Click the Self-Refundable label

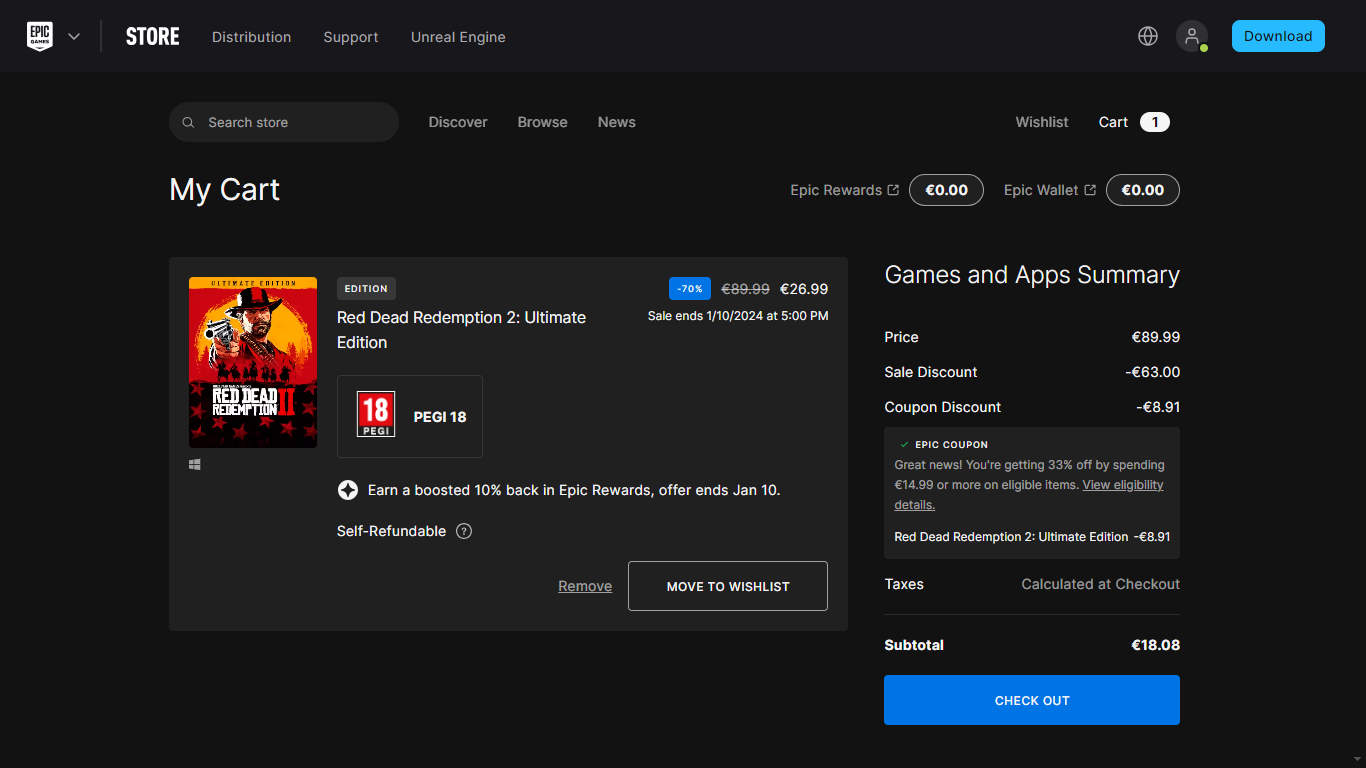391,531
